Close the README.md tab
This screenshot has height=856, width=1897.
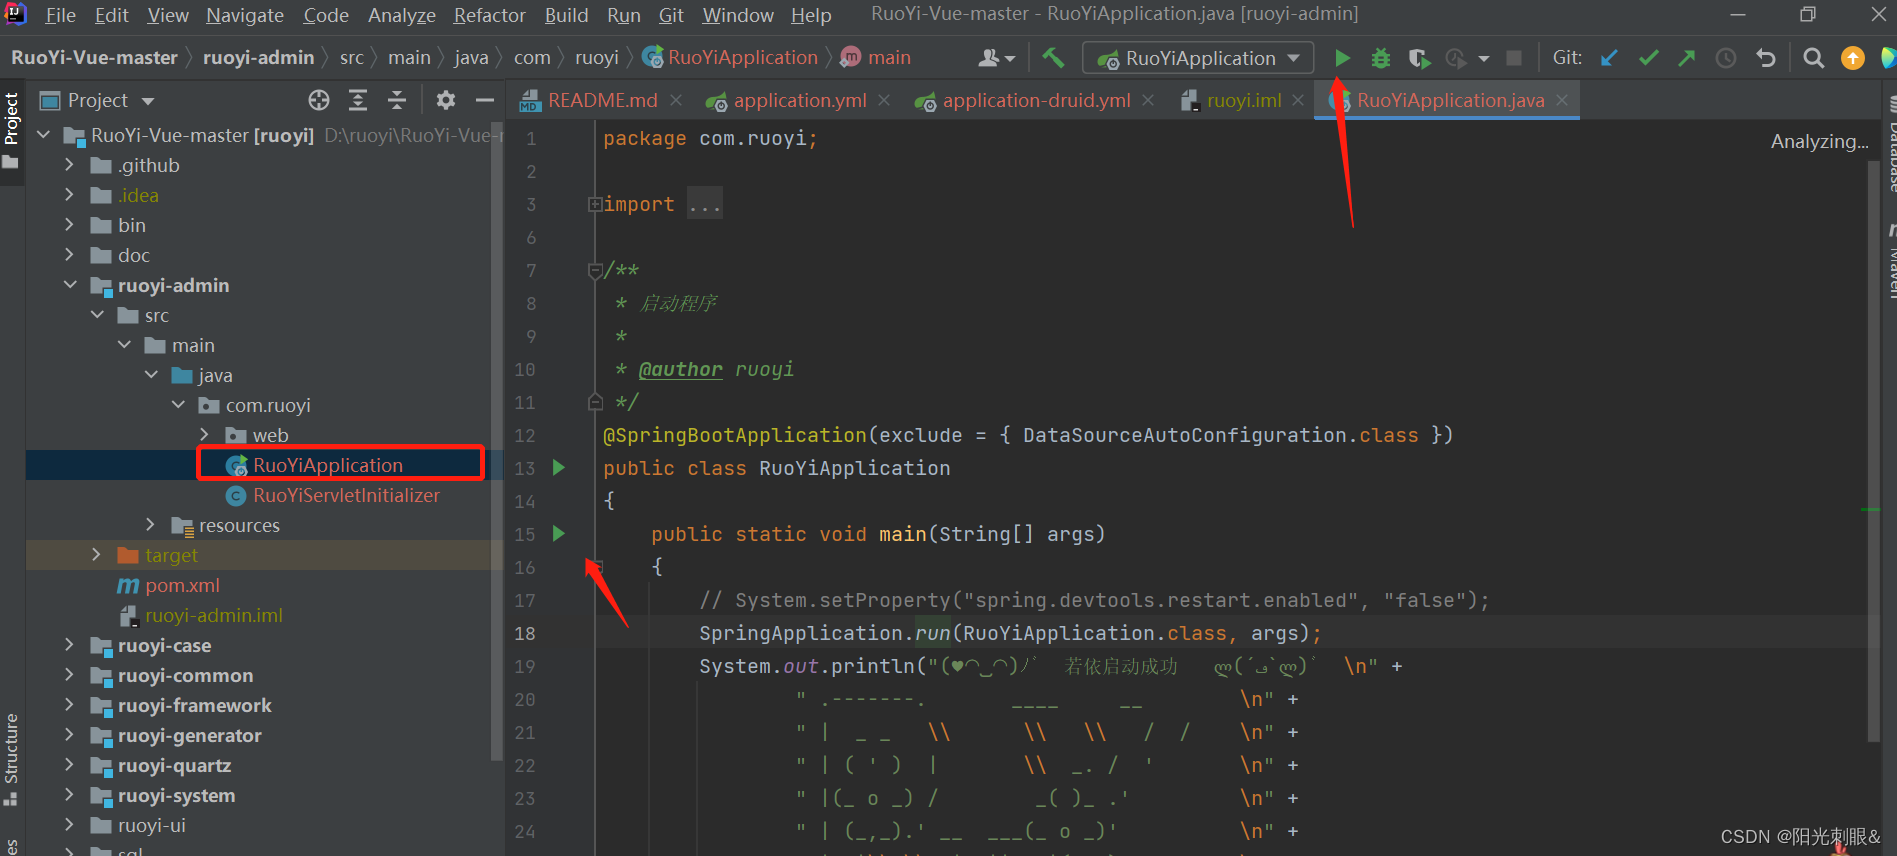pyautogui.click(x=676, y=100)
